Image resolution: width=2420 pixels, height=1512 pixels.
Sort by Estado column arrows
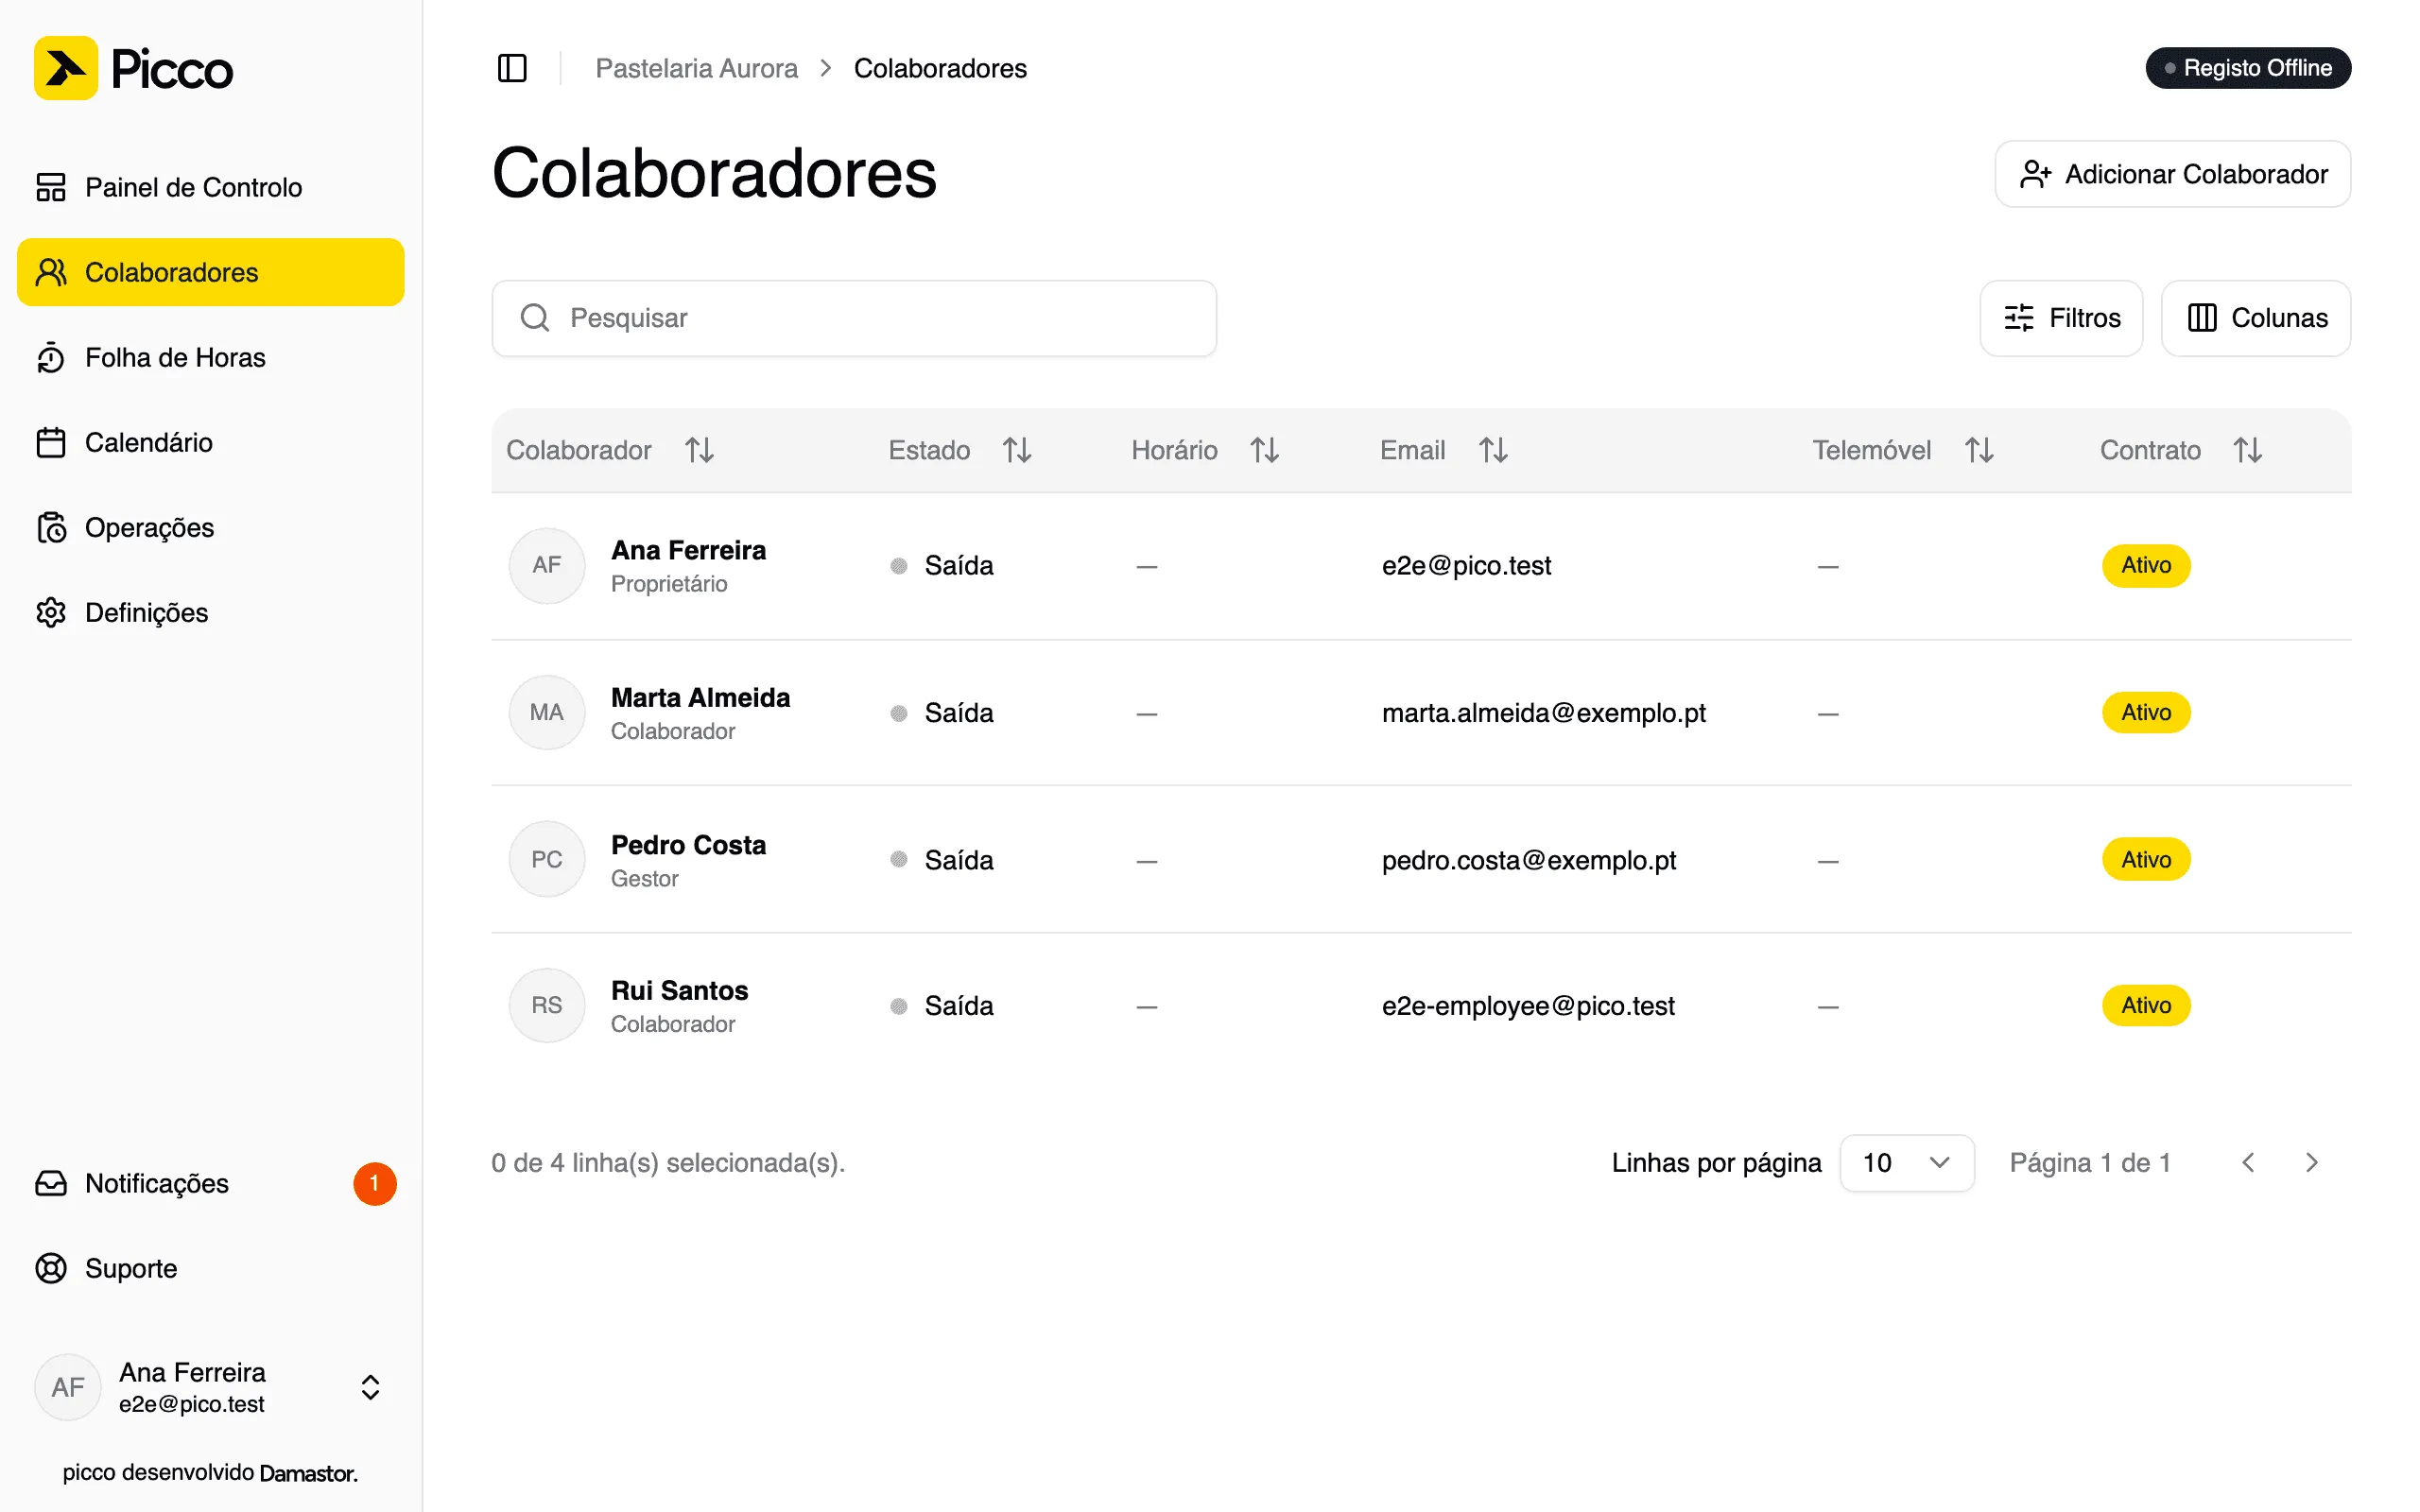coord(1017,450)
